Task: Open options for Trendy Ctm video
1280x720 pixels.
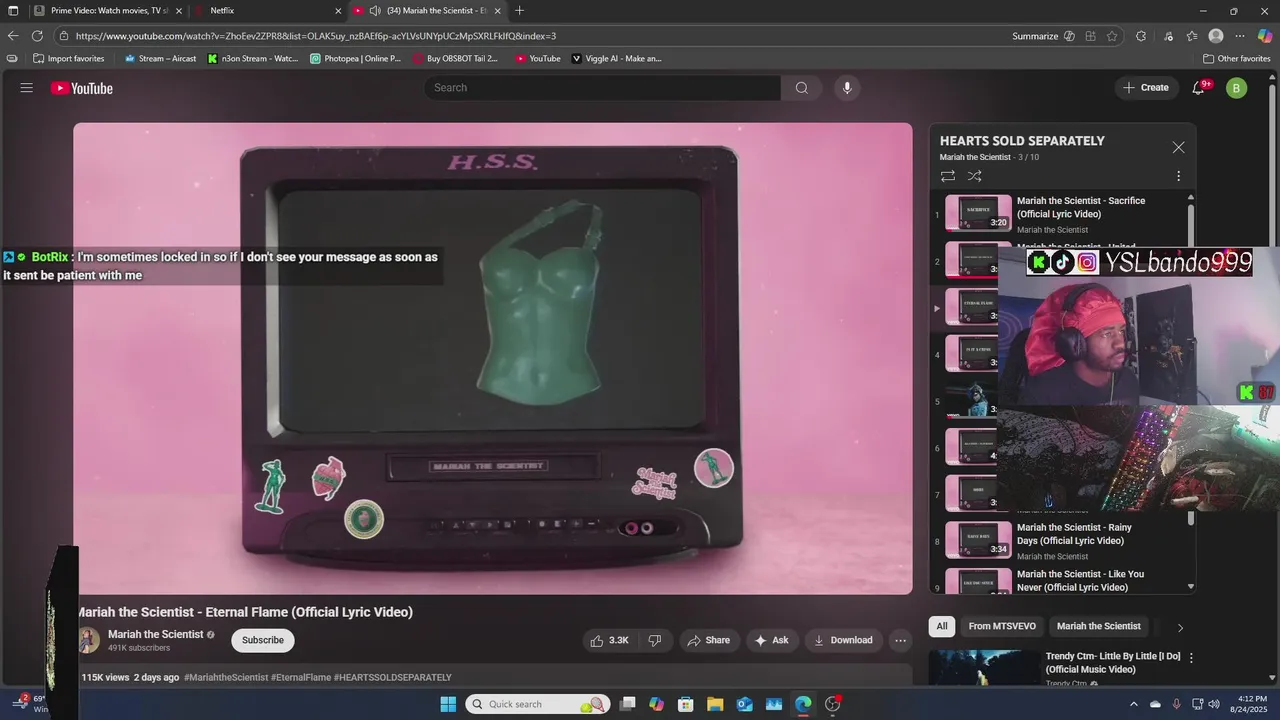Action: 1190,657
